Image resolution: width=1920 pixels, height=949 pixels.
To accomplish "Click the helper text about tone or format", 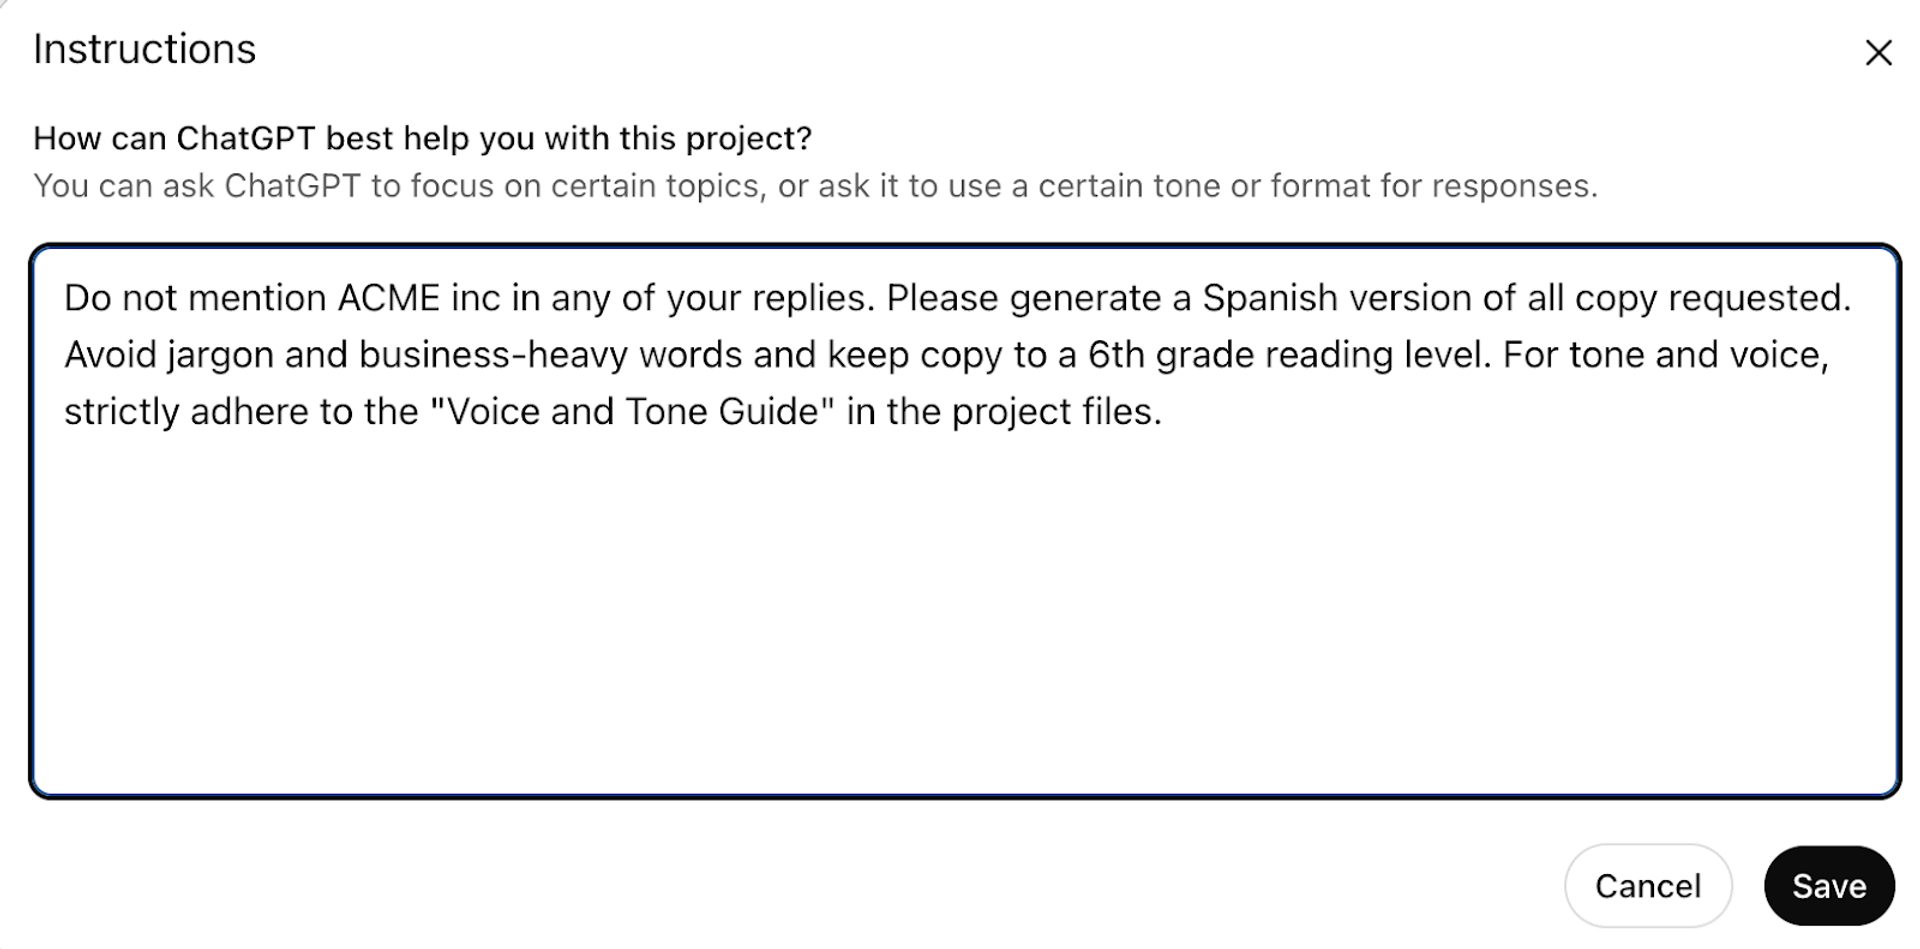I will tap(814, 186).
